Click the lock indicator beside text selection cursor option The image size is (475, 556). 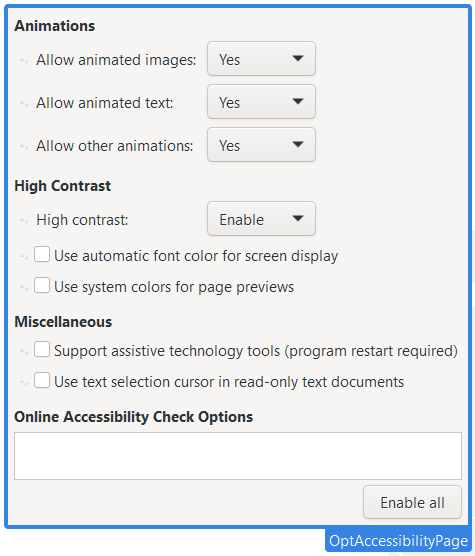[x=24, y=382]
